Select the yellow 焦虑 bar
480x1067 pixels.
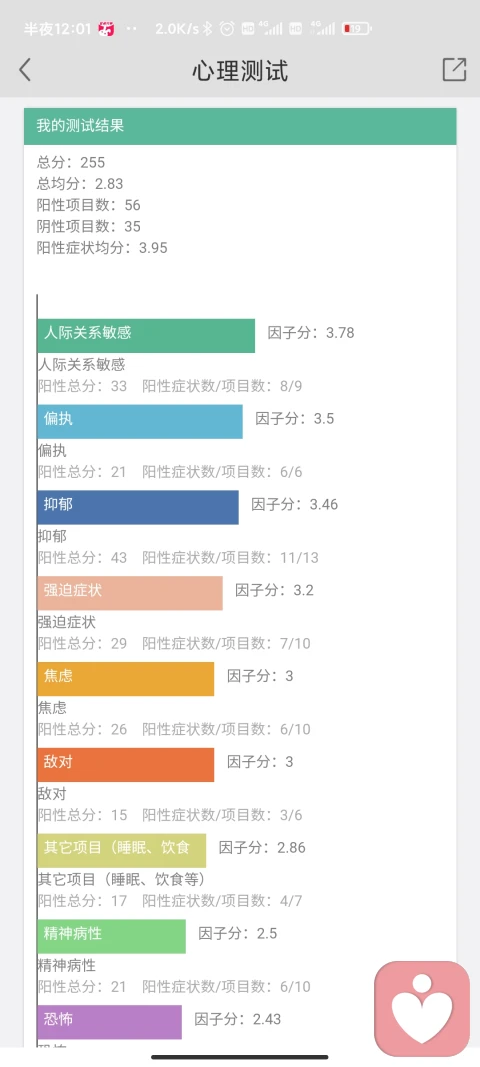[126, 678]
